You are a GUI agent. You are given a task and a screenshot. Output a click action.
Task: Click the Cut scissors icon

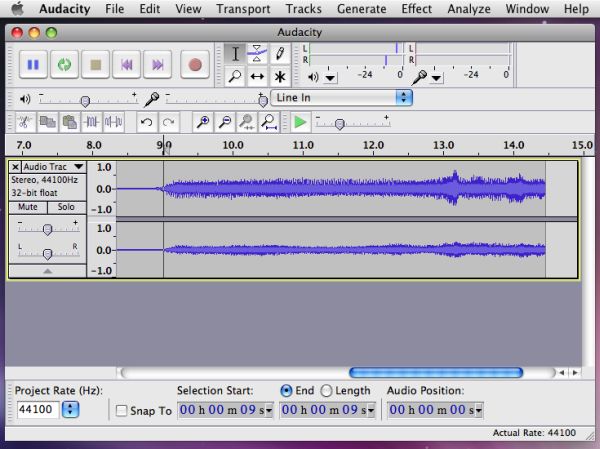[x=25, y=122]
